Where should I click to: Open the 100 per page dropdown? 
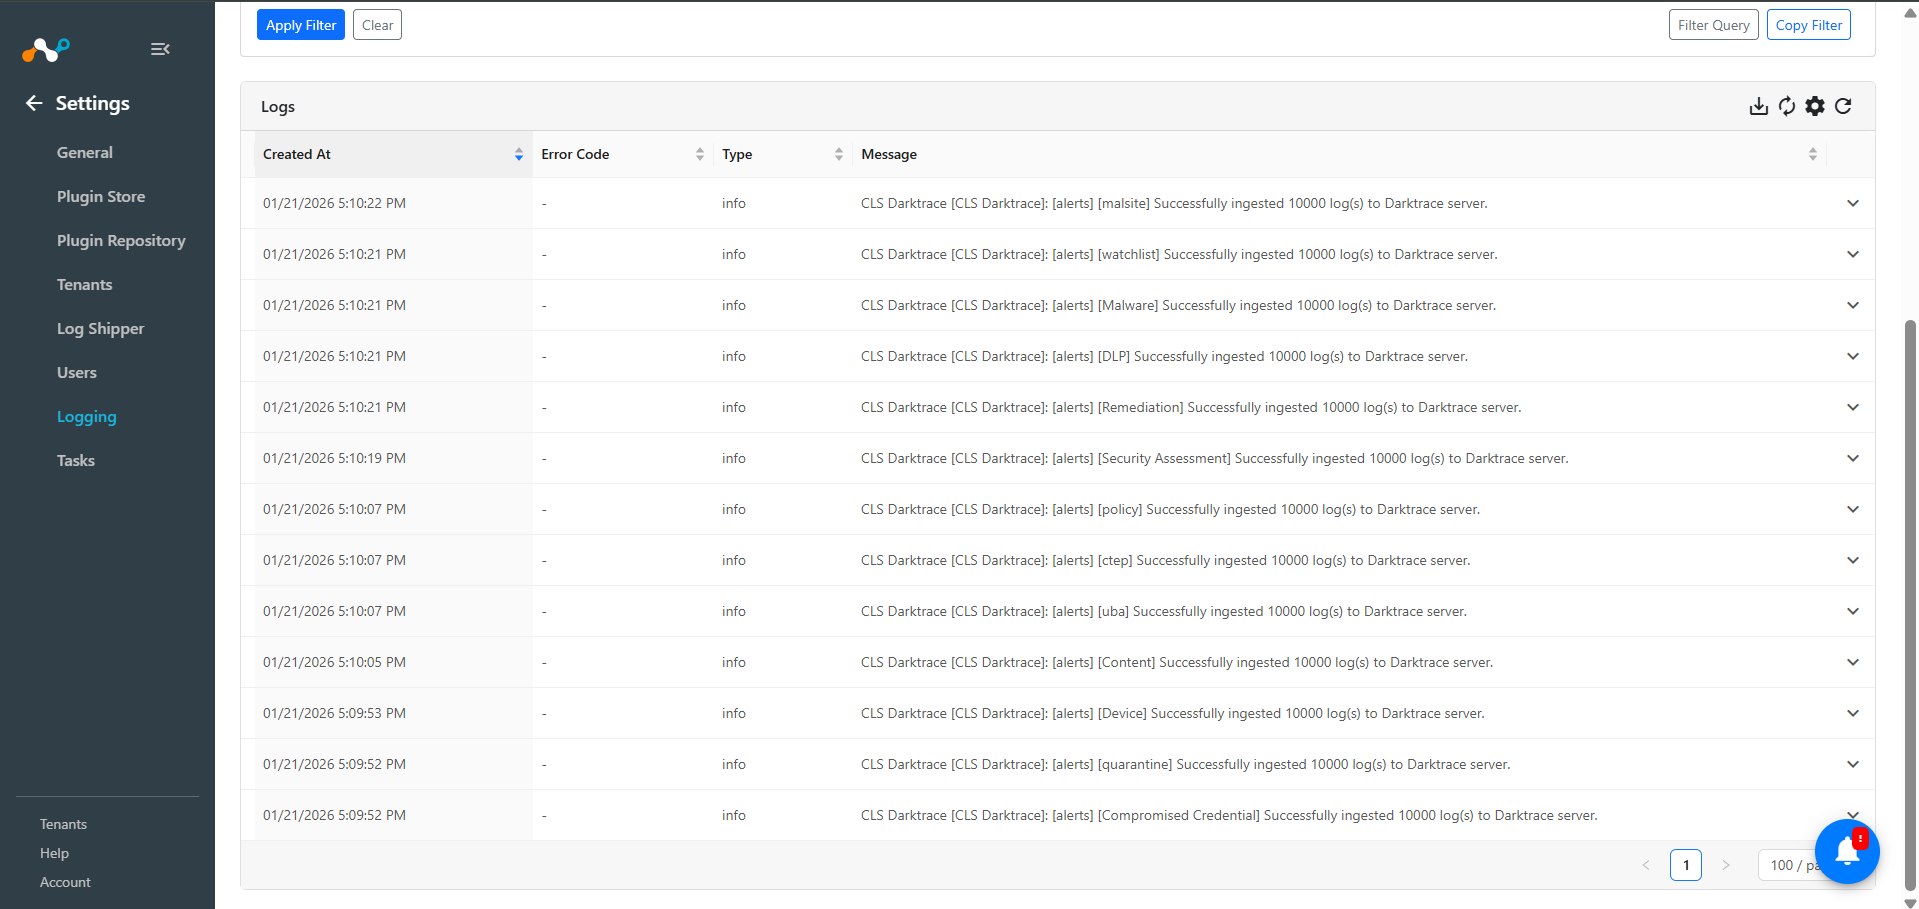(x=1787, y=865)
